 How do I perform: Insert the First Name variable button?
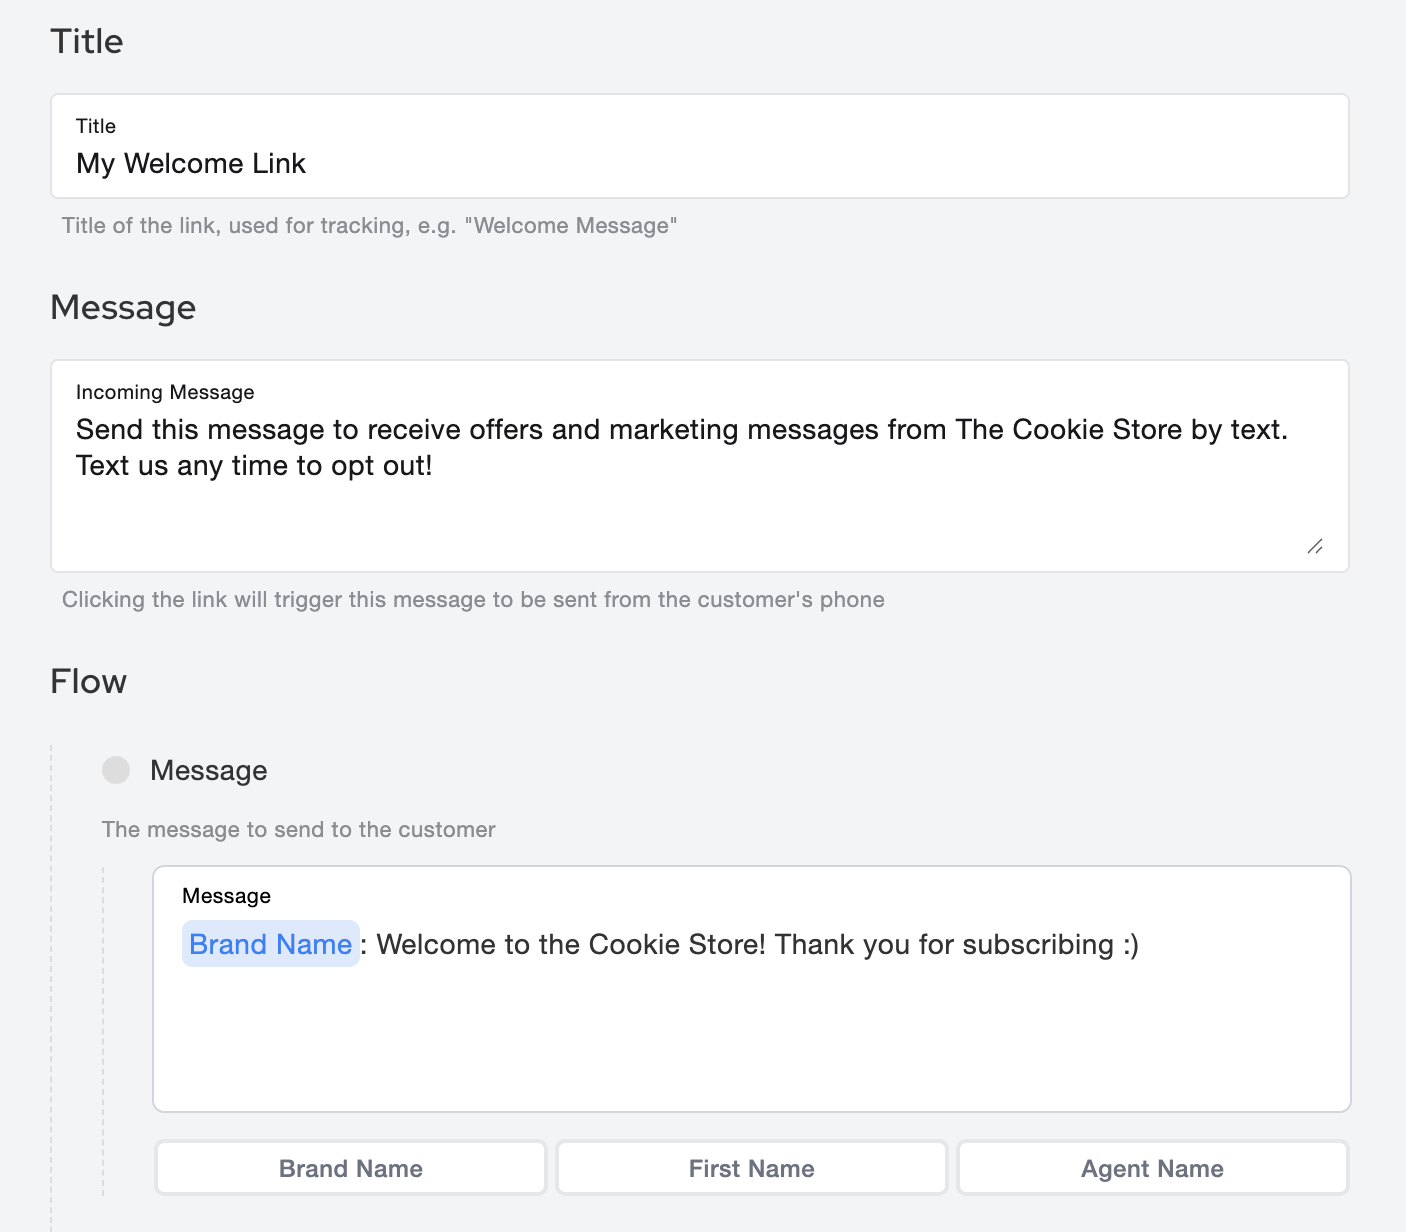751,1168
